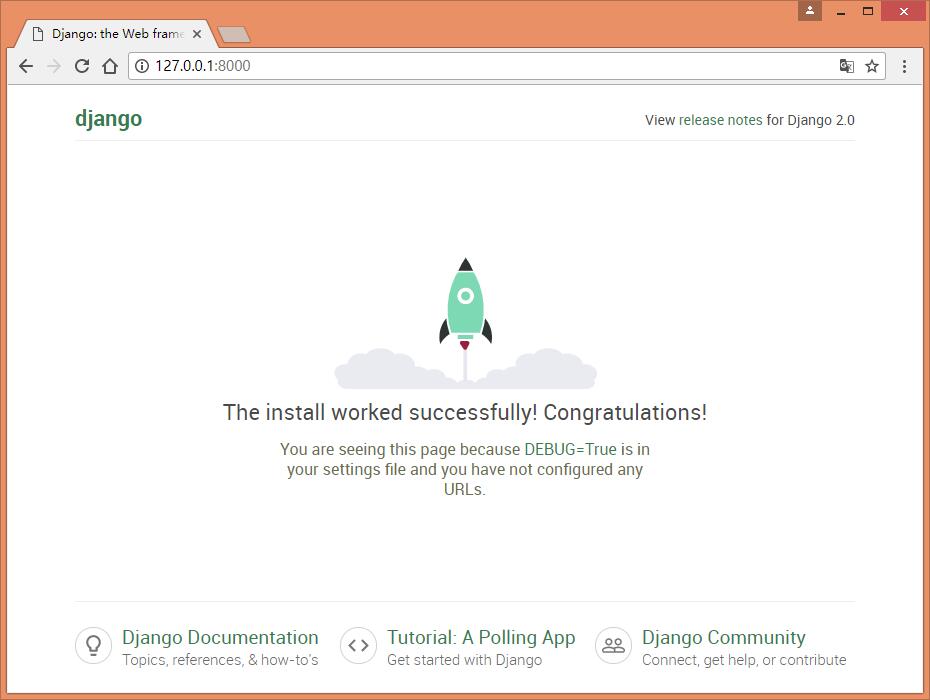View site information icon in address bar
The height and width of the screenshot is (700, 930).
[x=142, y=66]
